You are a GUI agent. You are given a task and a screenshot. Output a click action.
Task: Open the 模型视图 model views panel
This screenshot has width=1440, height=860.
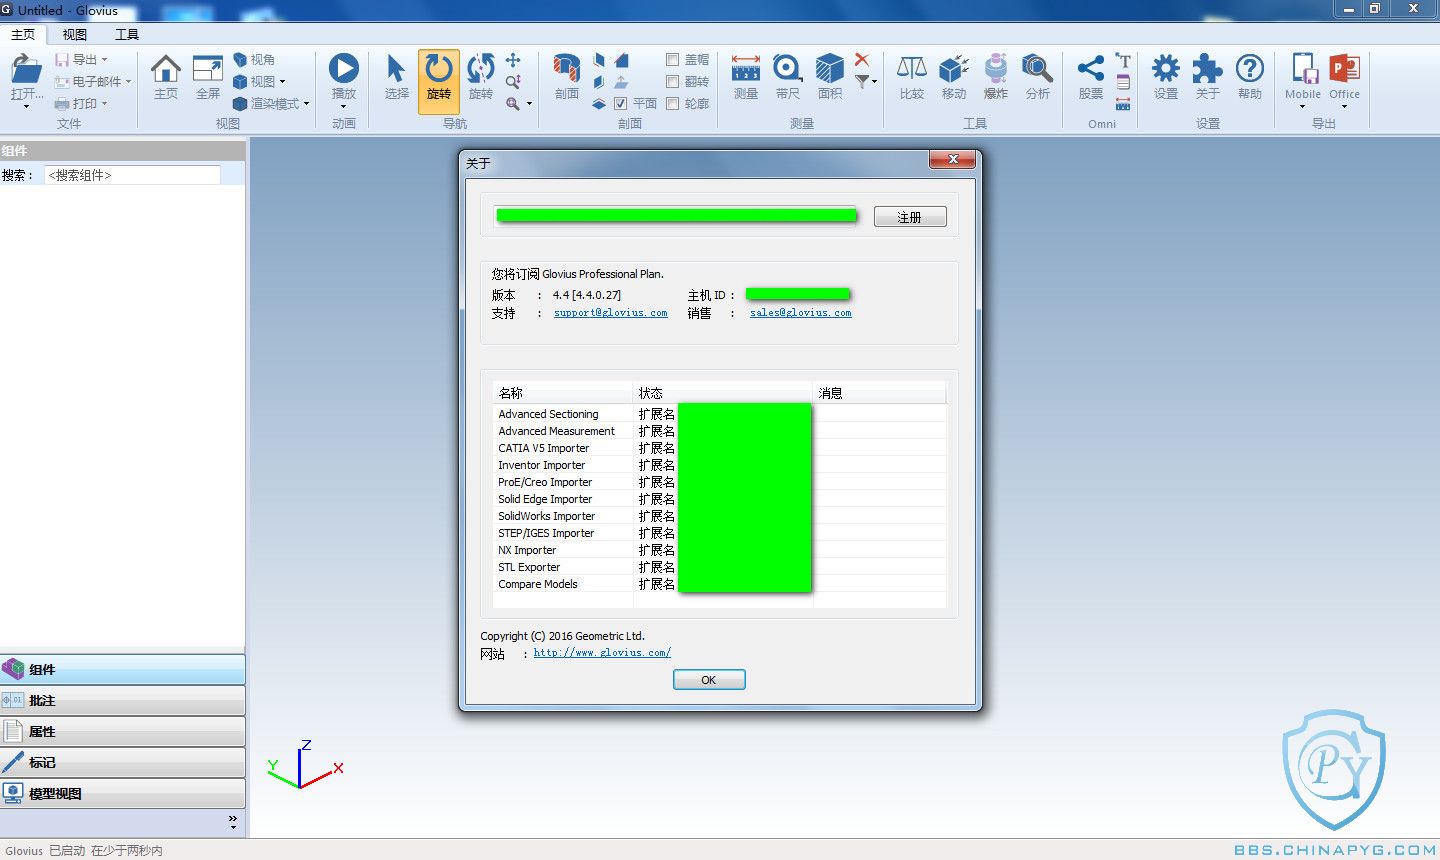click(x=123, y=793)
